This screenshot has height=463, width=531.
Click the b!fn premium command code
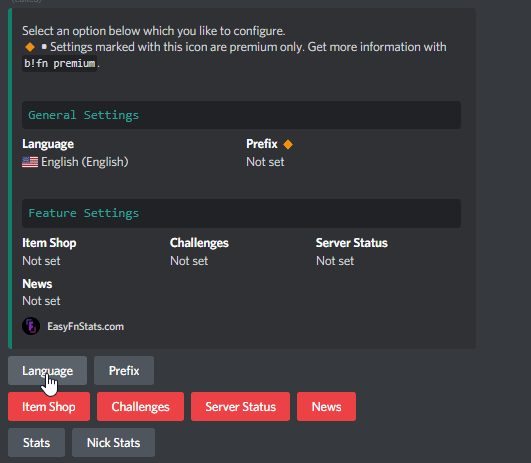click(60, 63)
